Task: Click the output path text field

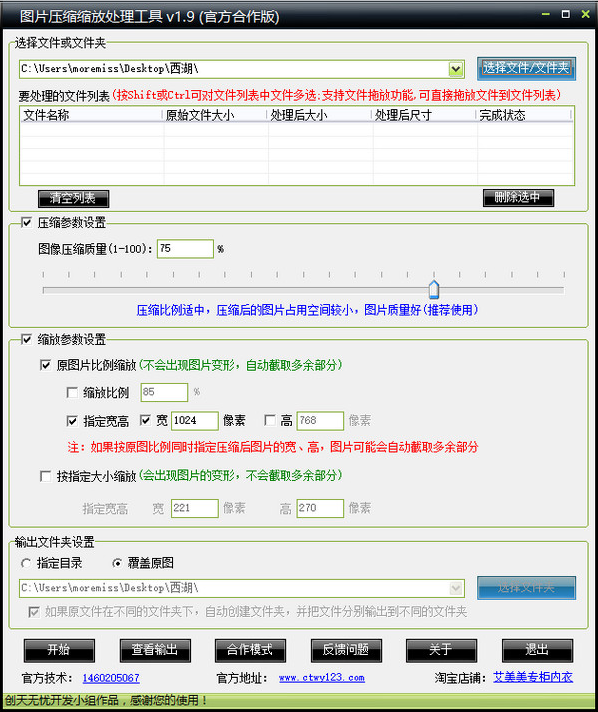Action: 234,588
